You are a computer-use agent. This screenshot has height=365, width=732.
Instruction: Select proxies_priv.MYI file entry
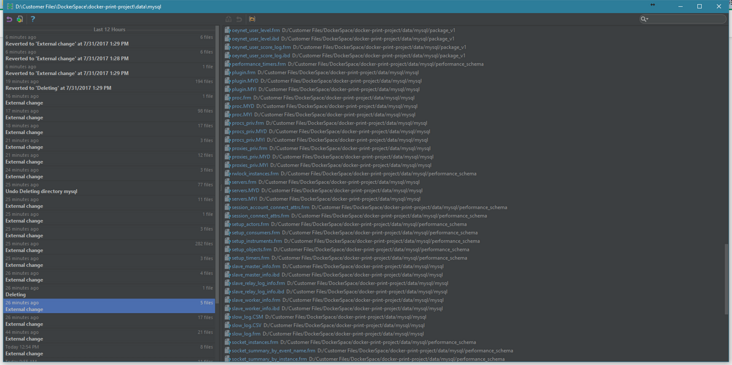coord(250,165)
